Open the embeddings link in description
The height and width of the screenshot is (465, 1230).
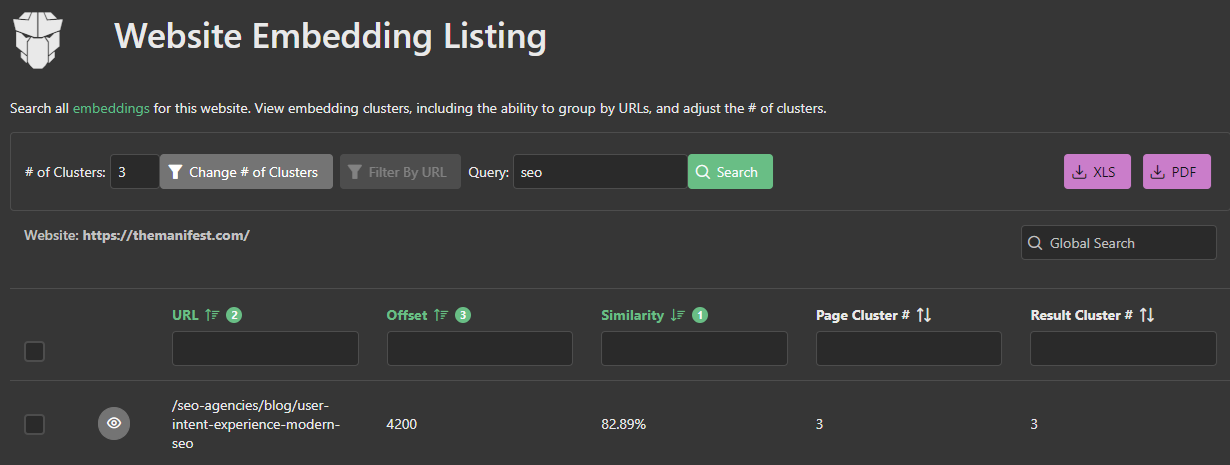[111, 108]
